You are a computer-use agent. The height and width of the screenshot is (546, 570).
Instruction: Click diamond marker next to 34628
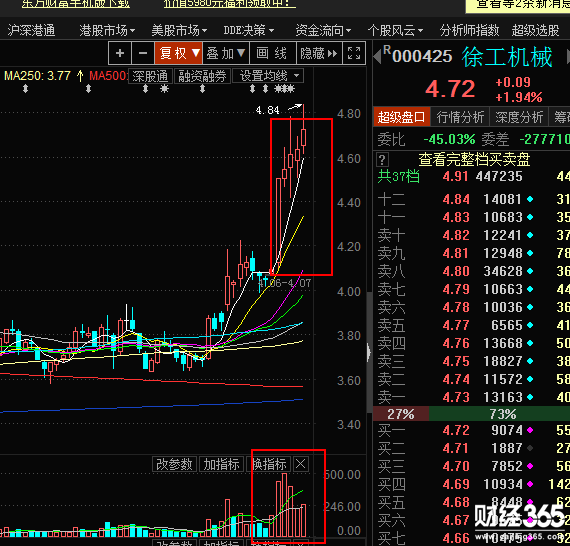point(530,271)
